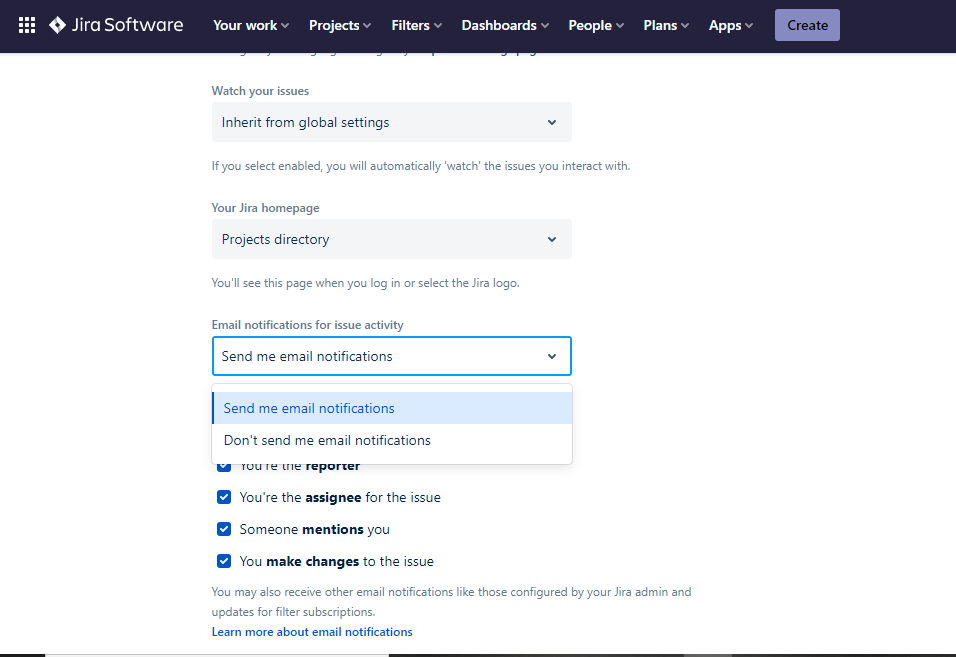The image size is (956, 657).
Task: Expand the Watch your issues dropdown
Action: [x=391, y=122]
